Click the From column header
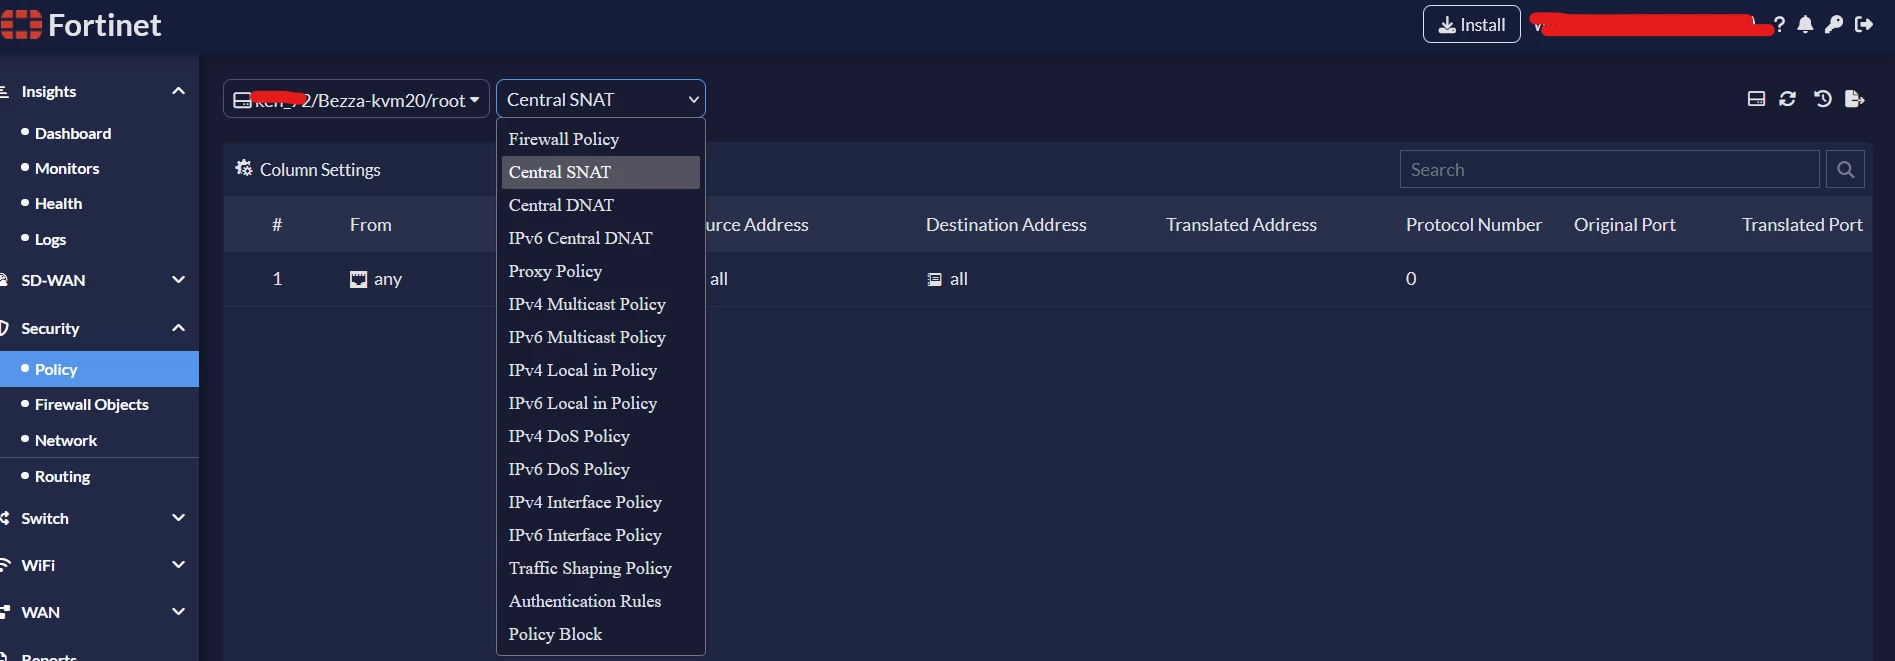The image size is (1895, 661). click(370, 225)
